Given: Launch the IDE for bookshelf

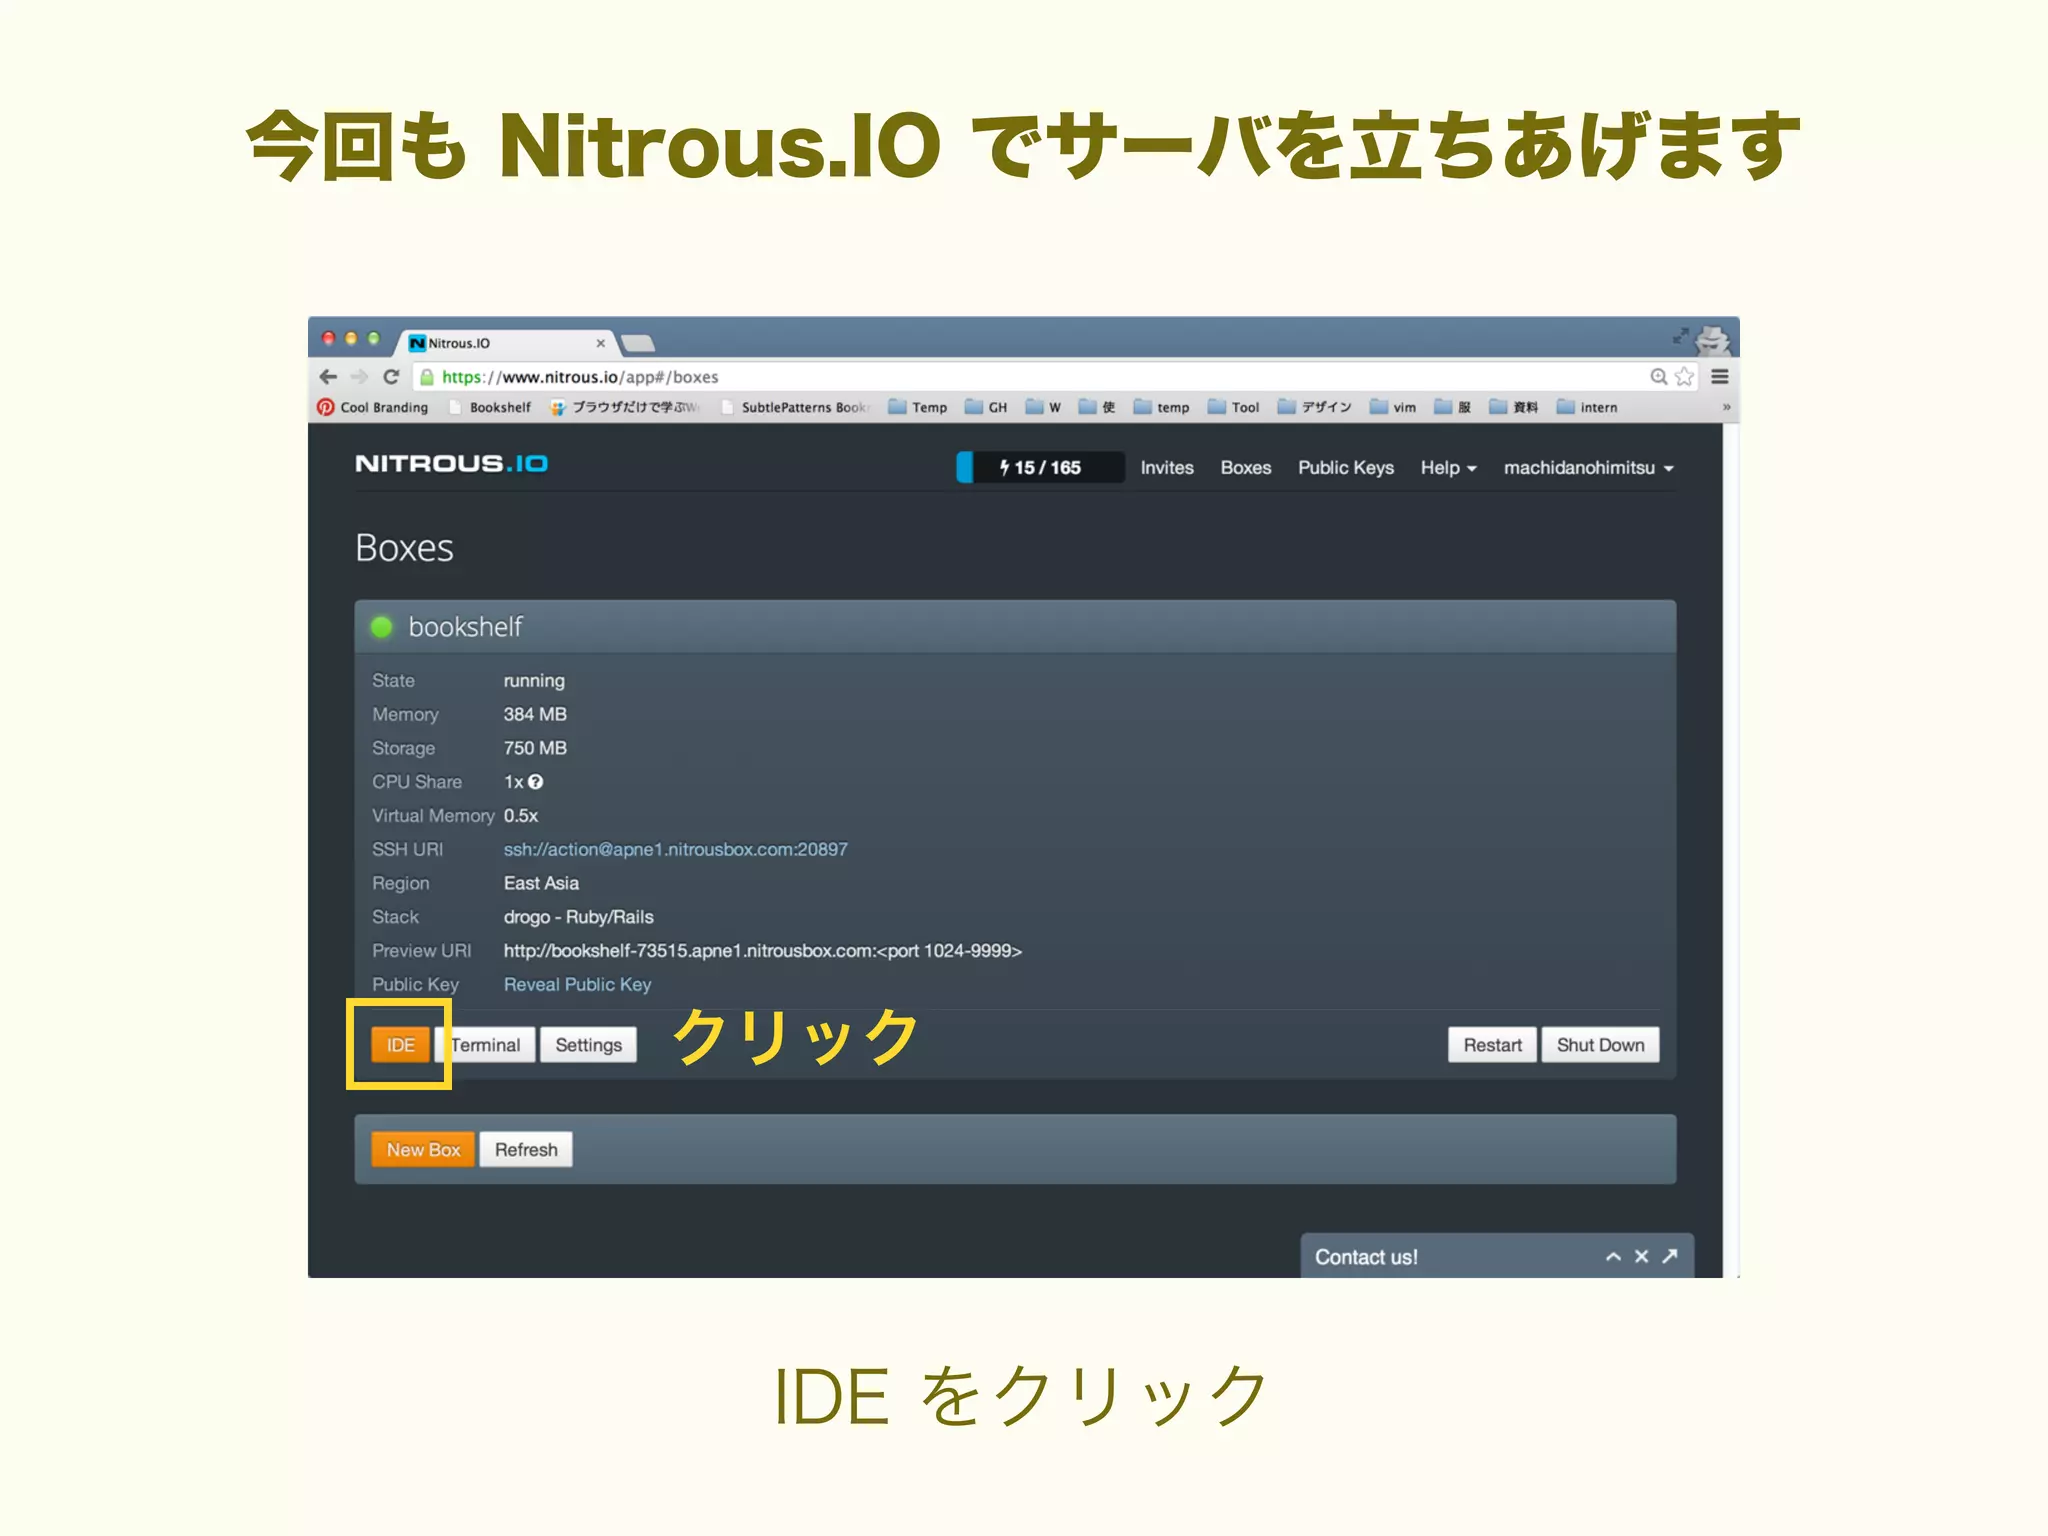Looking at the screenshot, I should (401, 1045).
